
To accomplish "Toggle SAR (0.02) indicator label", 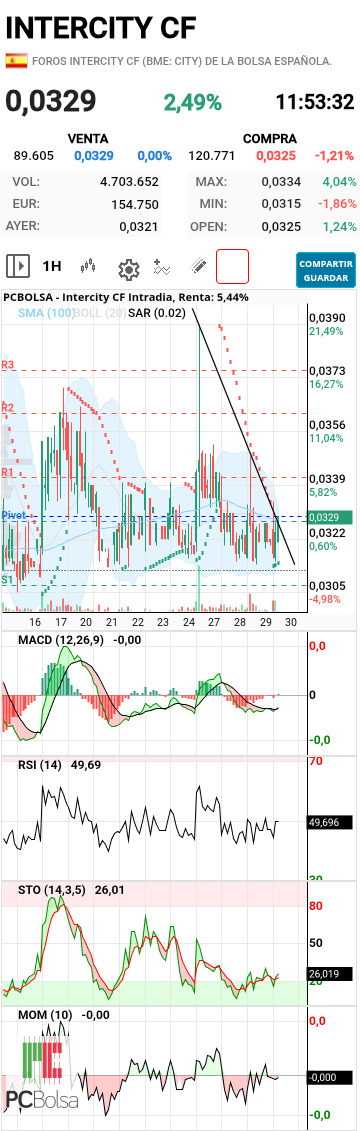I will coord(157,313).
